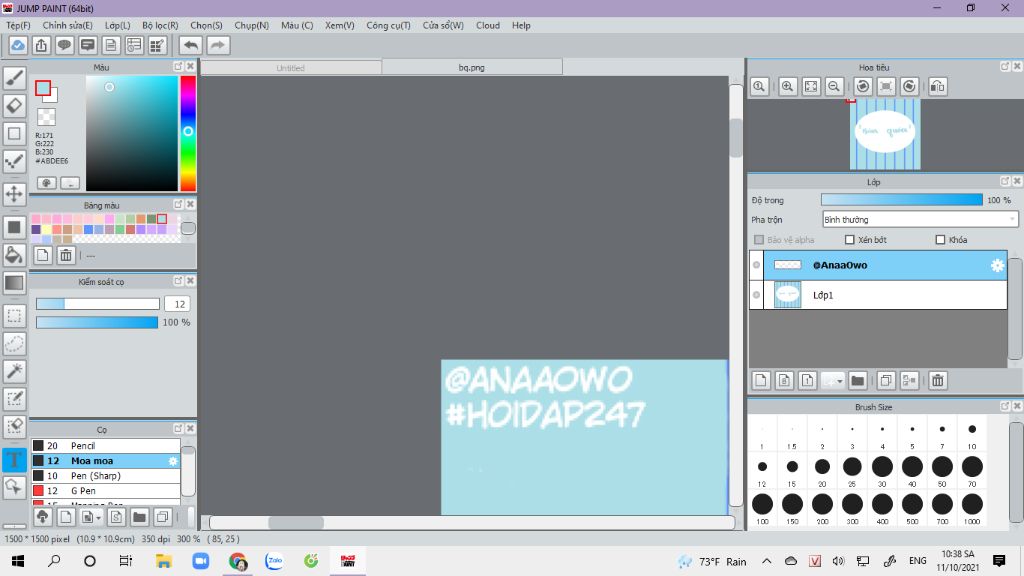Screen dimensions: 1024x576
Task: Select the foreground color swatch
Action: (43, 88)
